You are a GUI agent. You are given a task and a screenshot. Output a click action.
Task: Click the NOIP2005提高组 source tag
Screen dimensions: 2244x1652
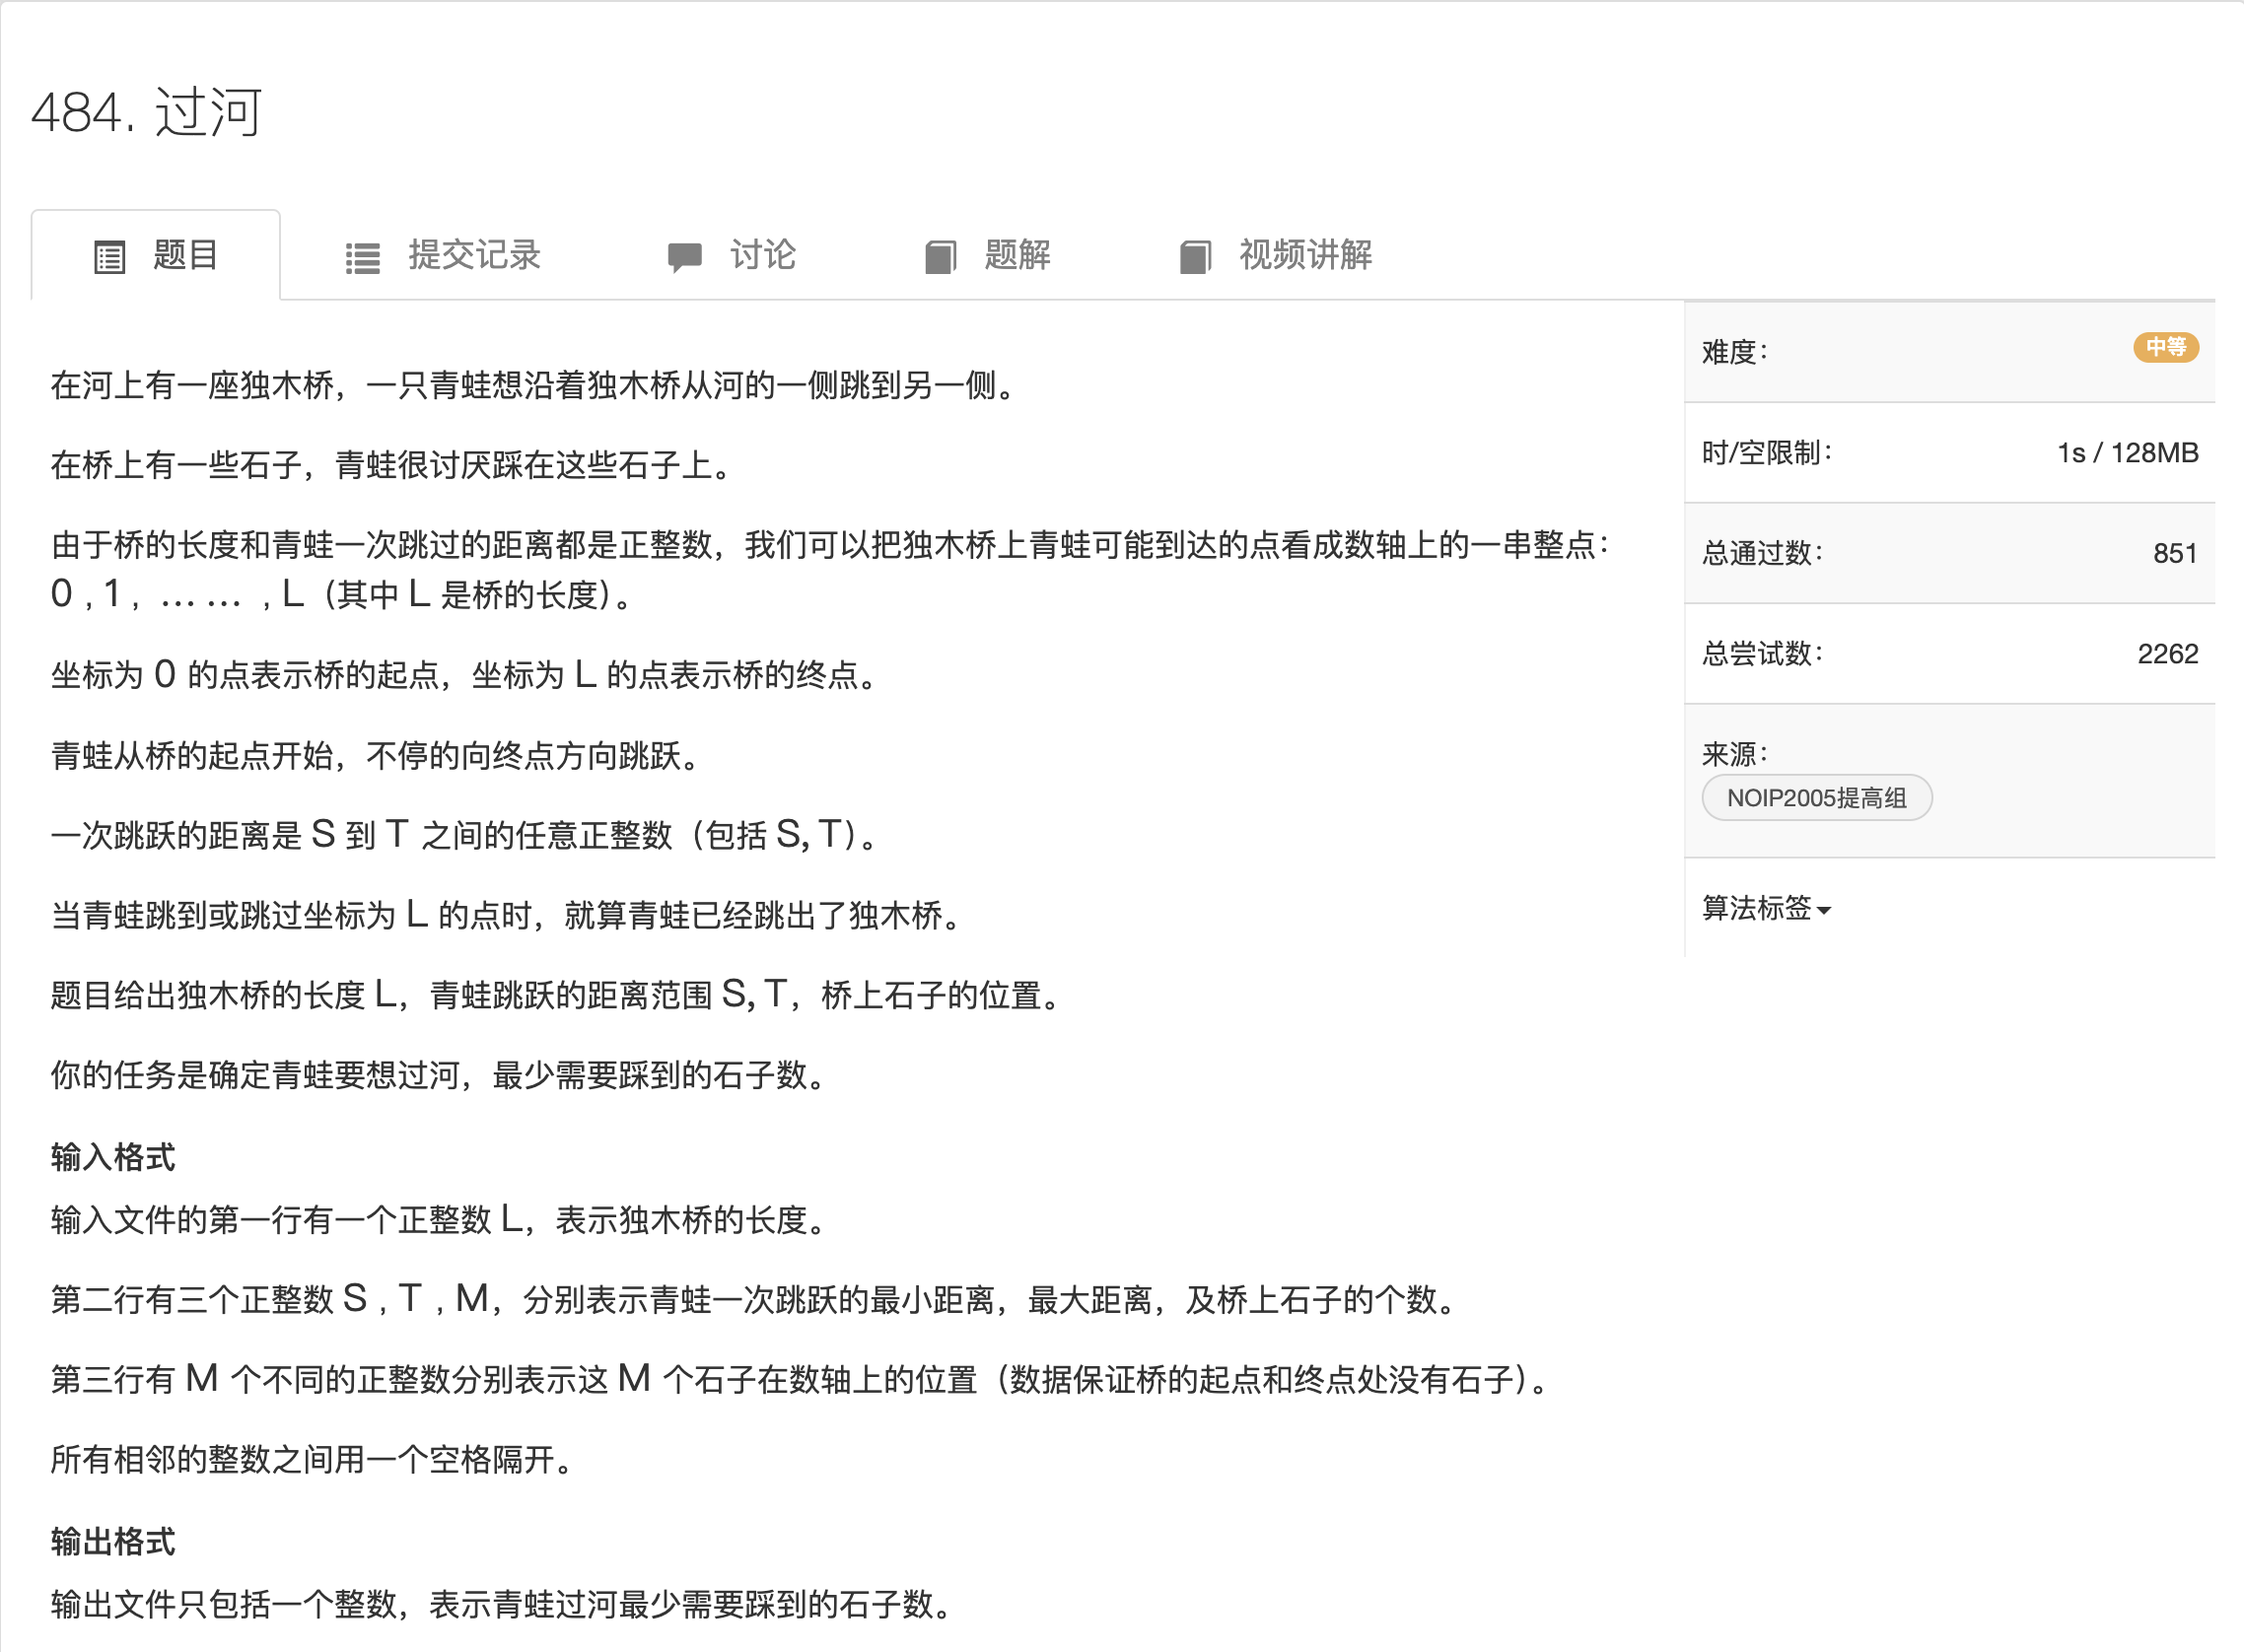click(1816, 797)
